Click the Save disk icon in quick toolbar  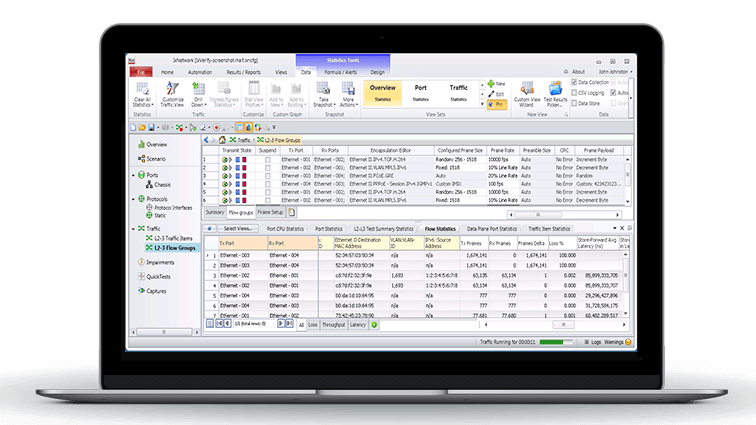click(x=151, y=127)
